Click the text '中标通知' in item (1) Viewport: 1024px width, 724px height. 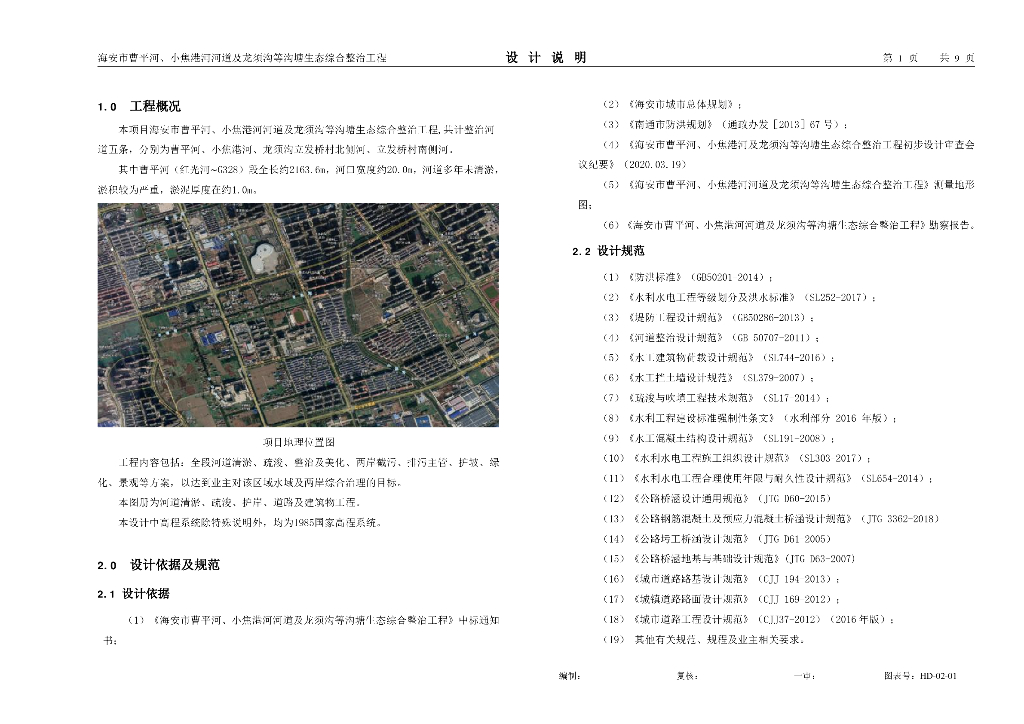tap(479, 620)
